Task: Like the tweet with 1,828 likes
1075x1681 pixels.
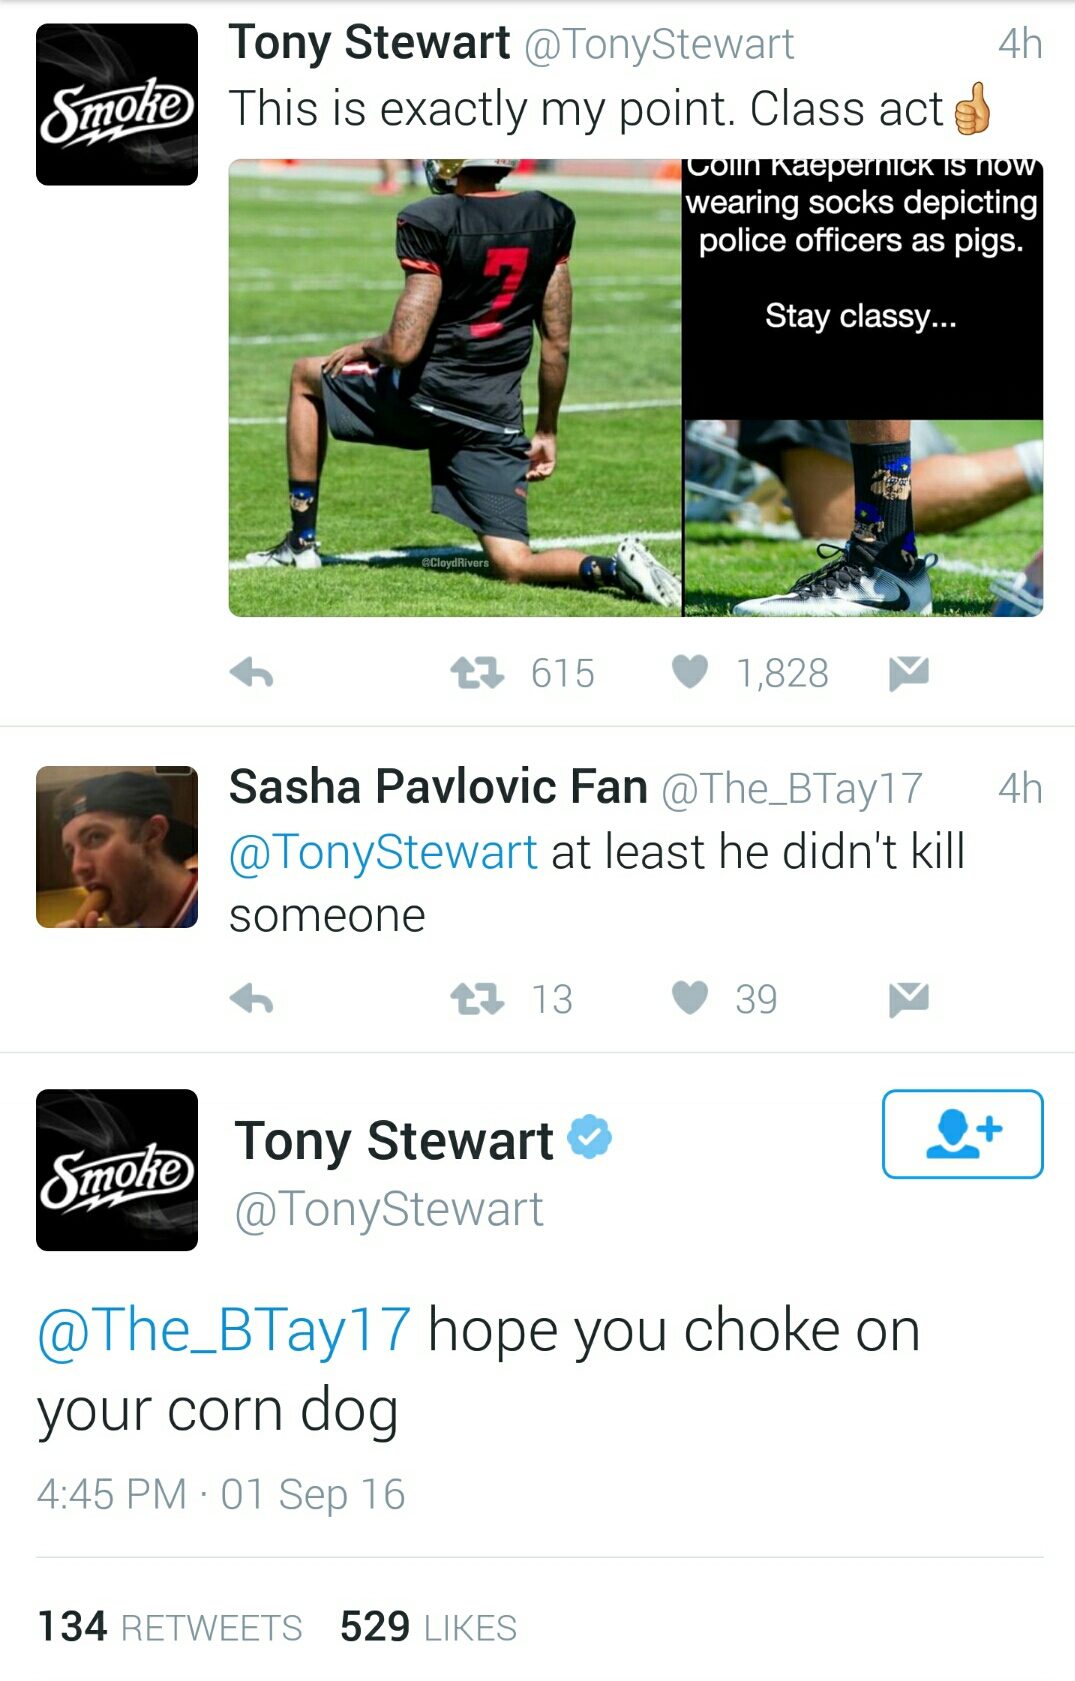Action: (x=690, y=672)
